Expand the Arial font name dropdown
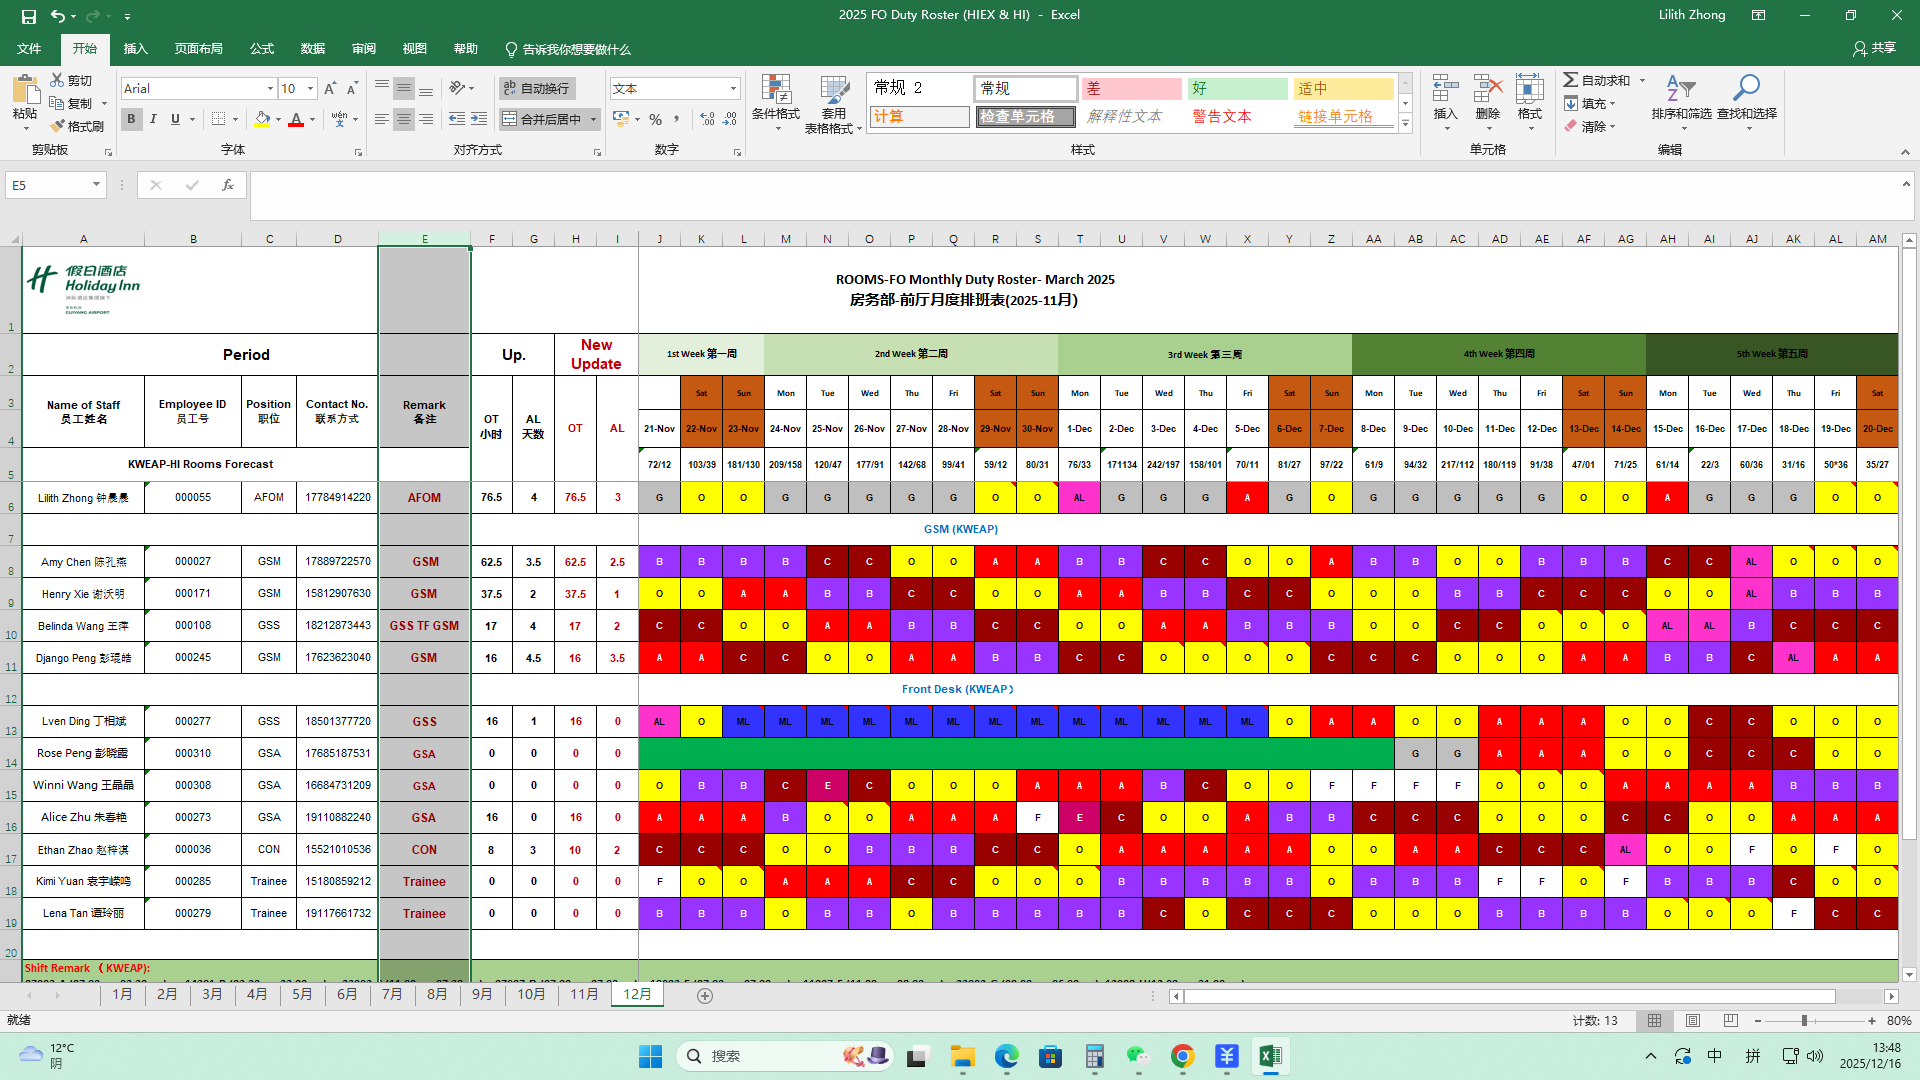Image resolution: width=1920 pixels, height=1080 pixels. click(270, 89)
